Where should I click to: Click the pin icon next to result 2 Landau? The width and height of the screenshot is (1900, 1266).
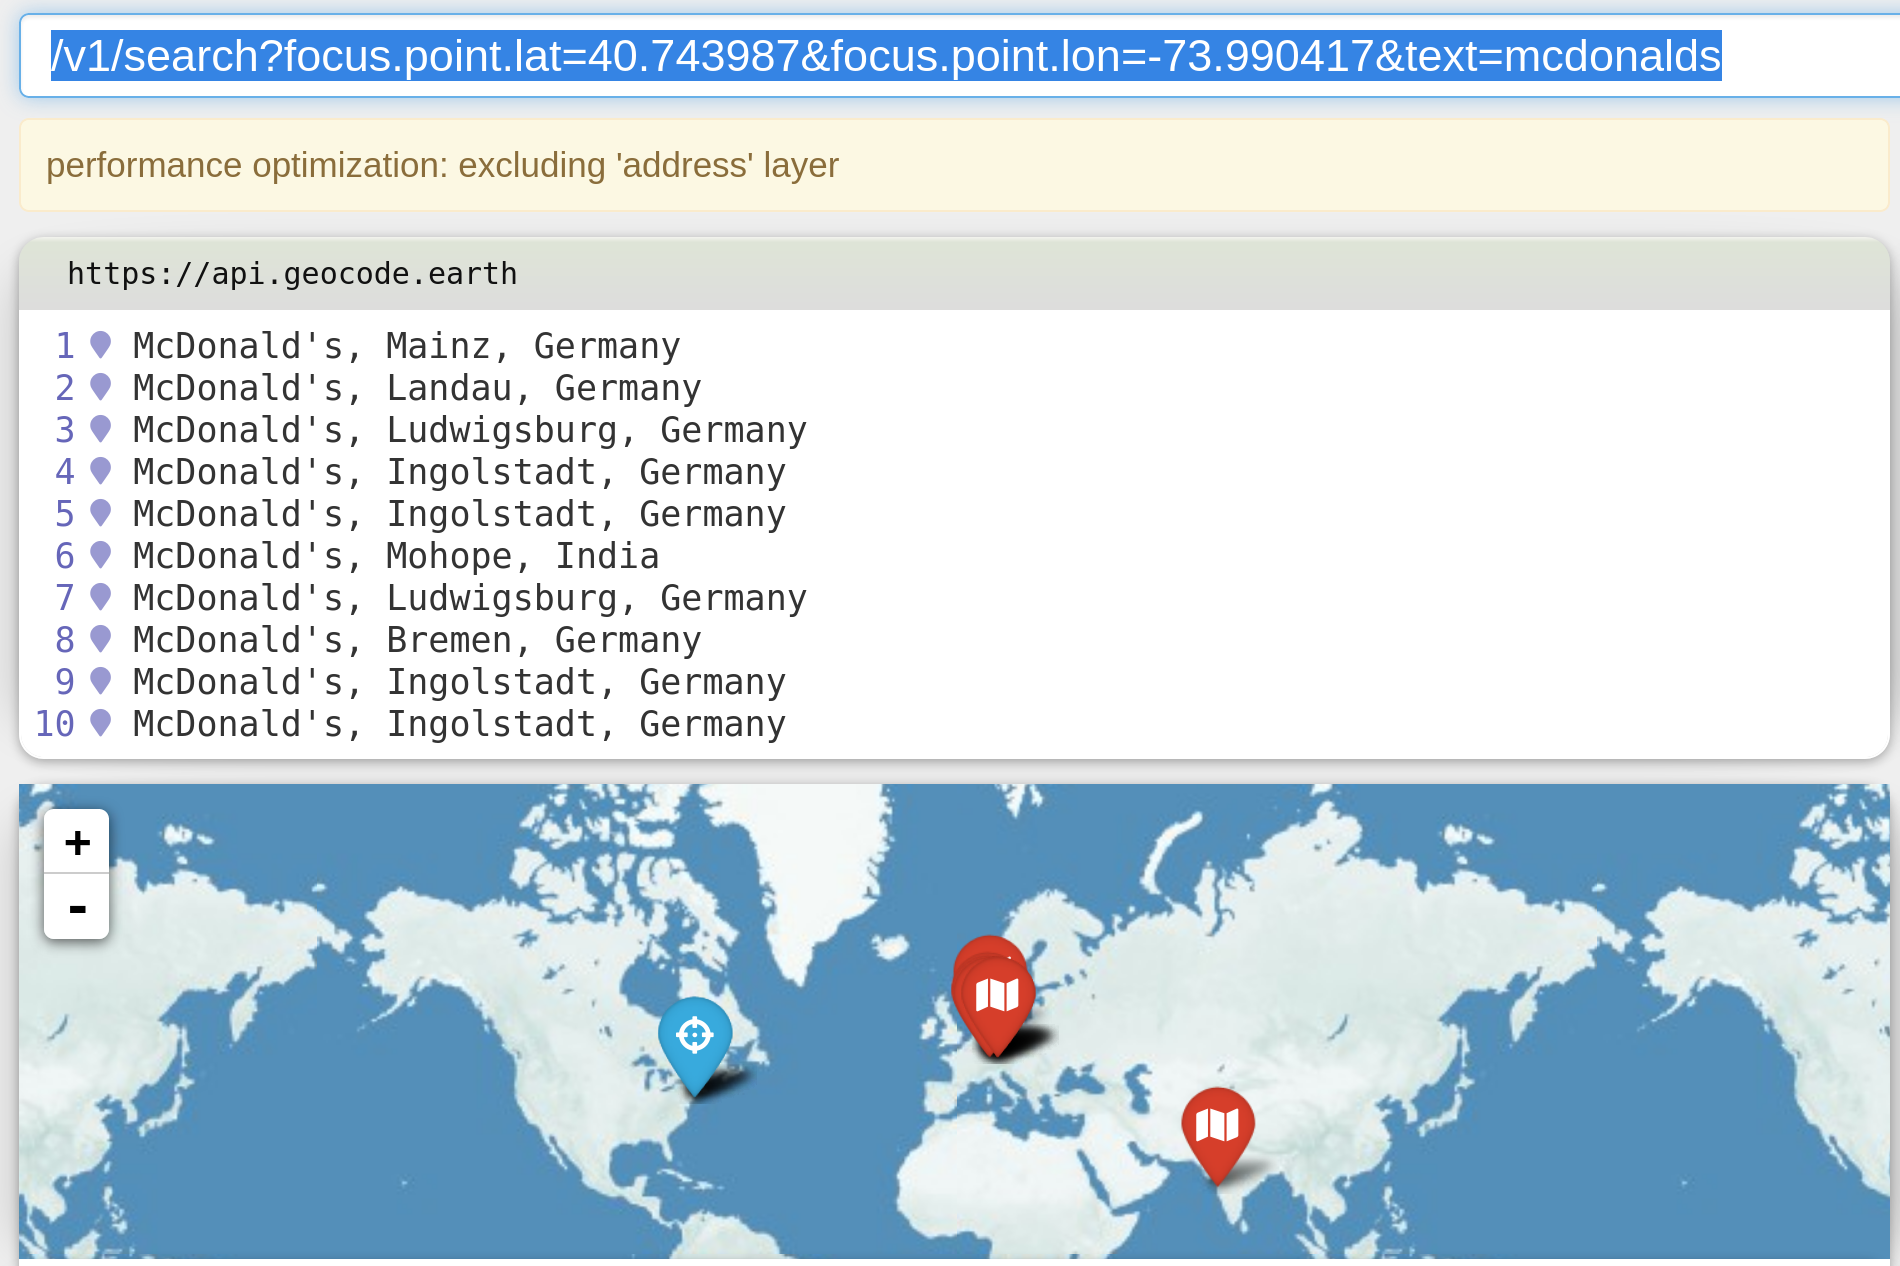(x=99, y=387)
